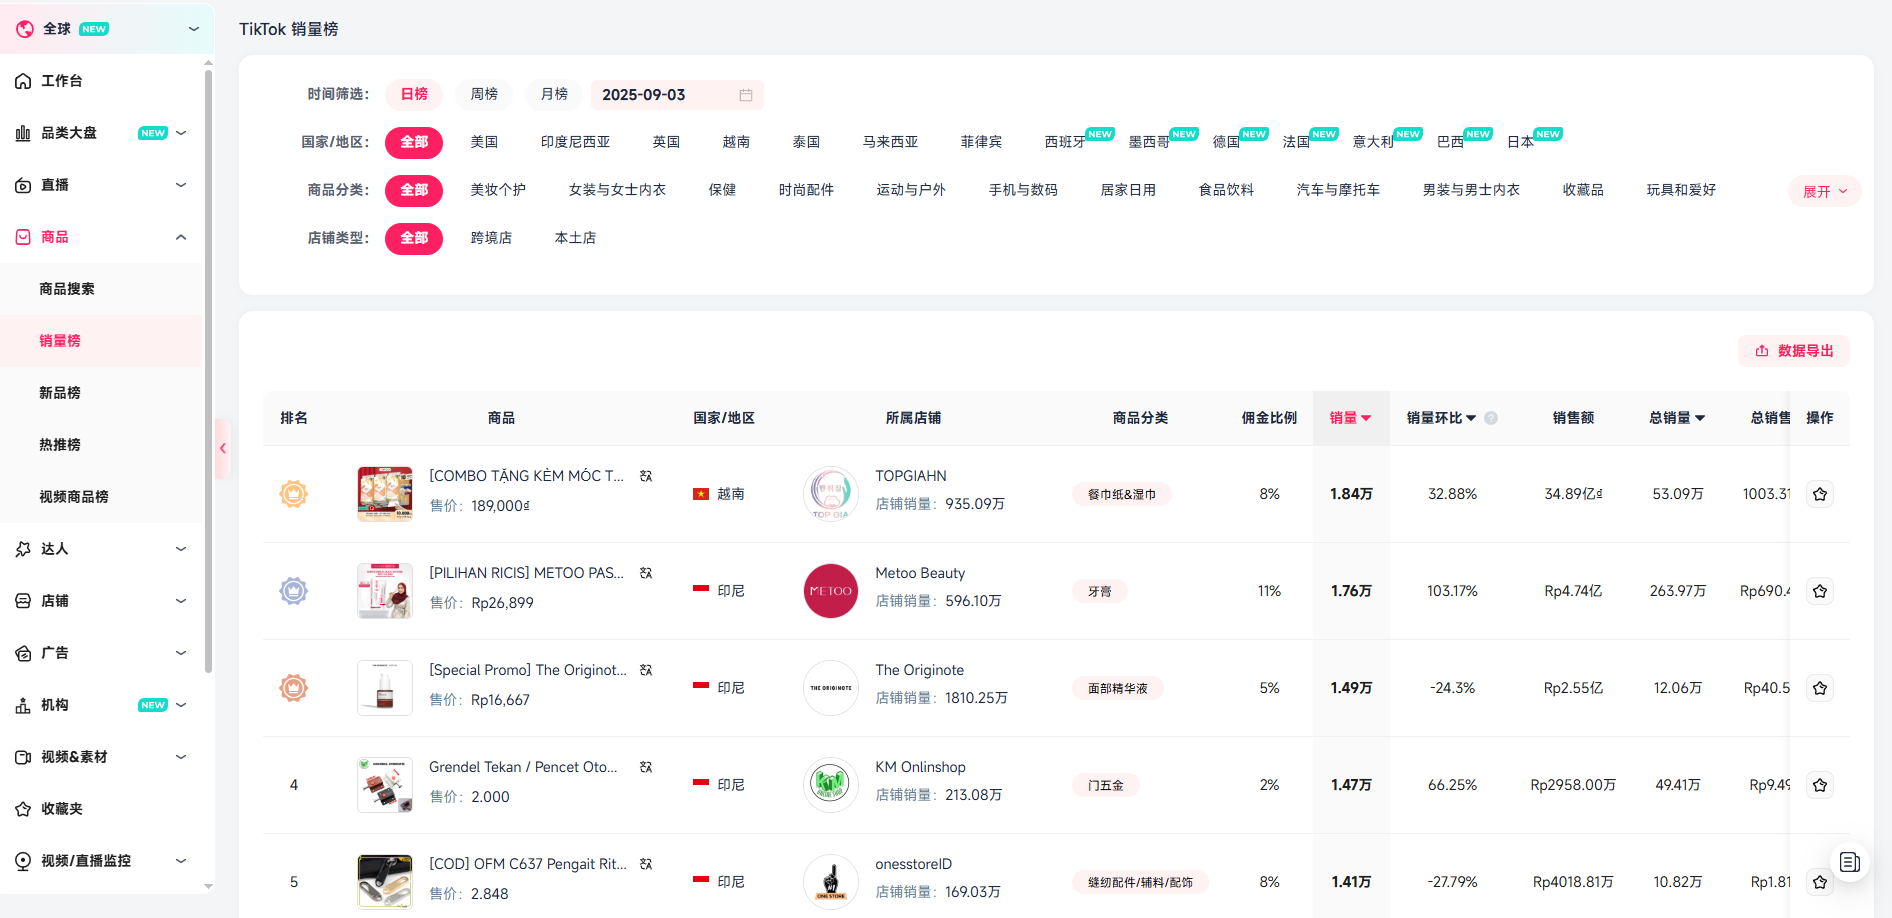
Task: Open 新品榜 in the sidebar
Action: 60,393
